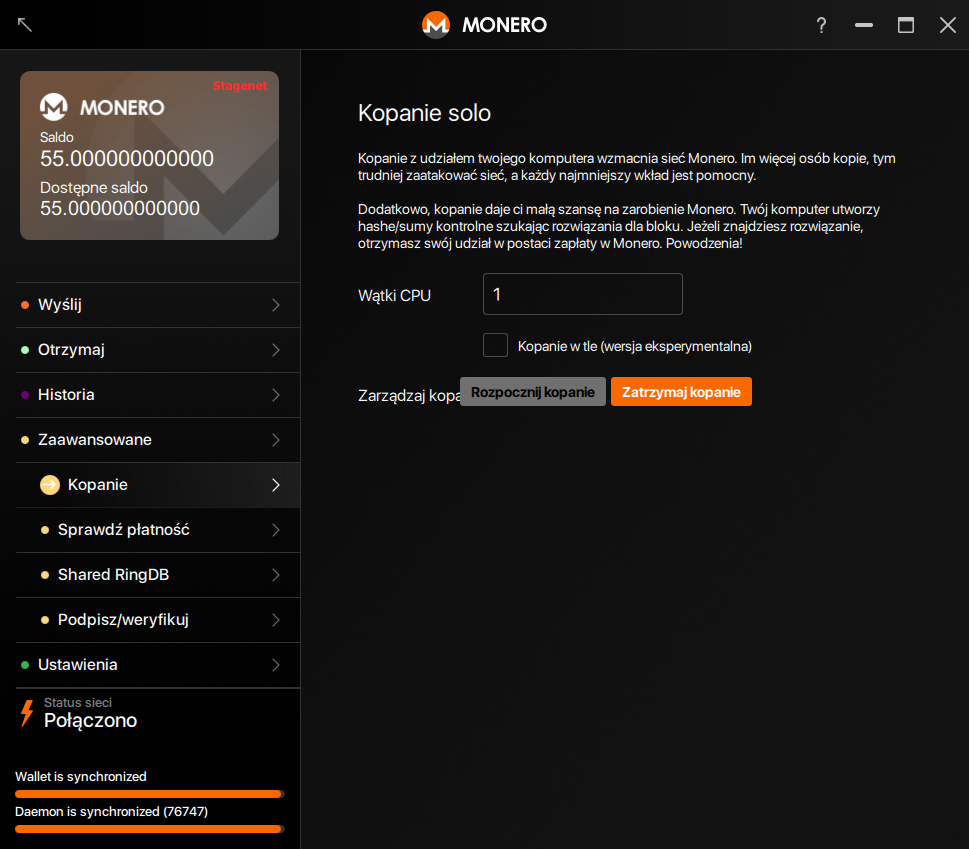Screen dimensions: 969x849
Task: Click the Połączono network status text
Action: pyautogui.click(x=90, y=720)
